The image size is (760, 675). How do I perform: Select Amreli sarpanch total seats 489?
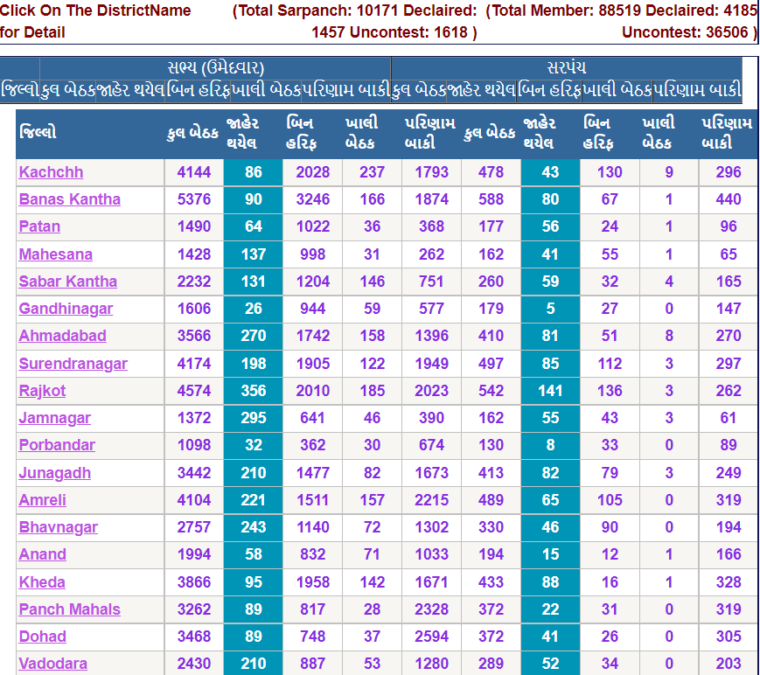click(491, 500)
